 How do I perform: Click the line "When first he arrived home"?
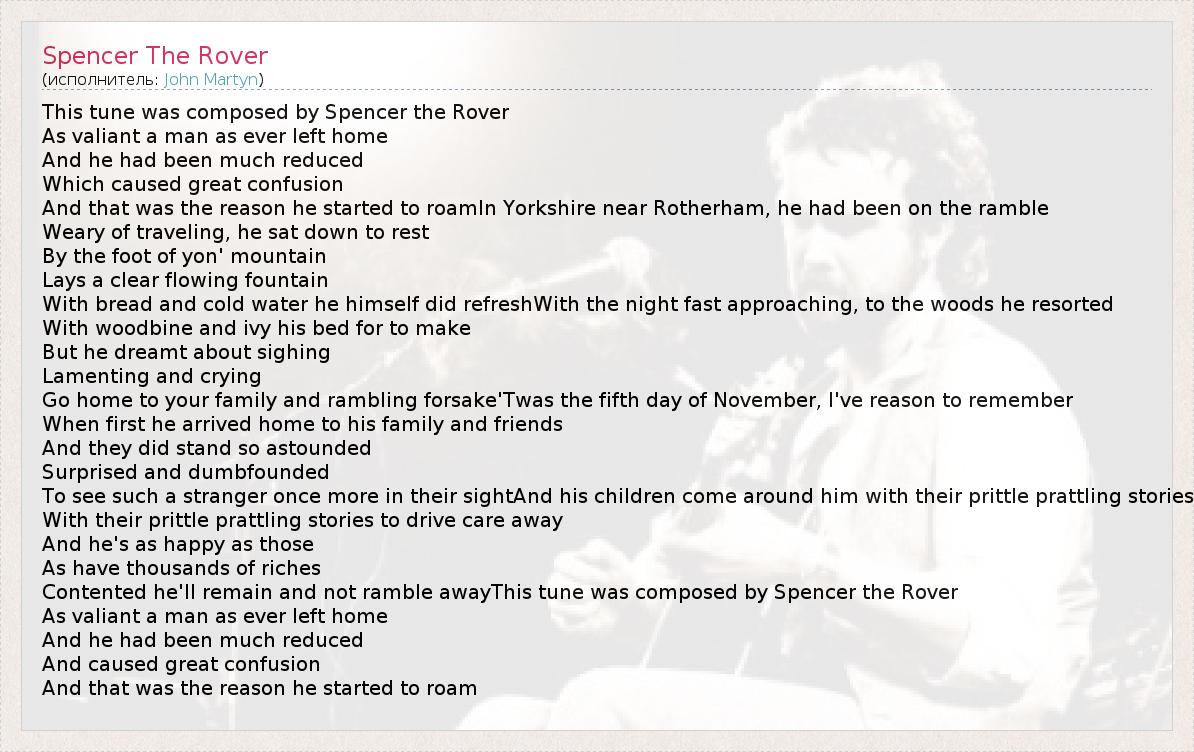(302, 424)
